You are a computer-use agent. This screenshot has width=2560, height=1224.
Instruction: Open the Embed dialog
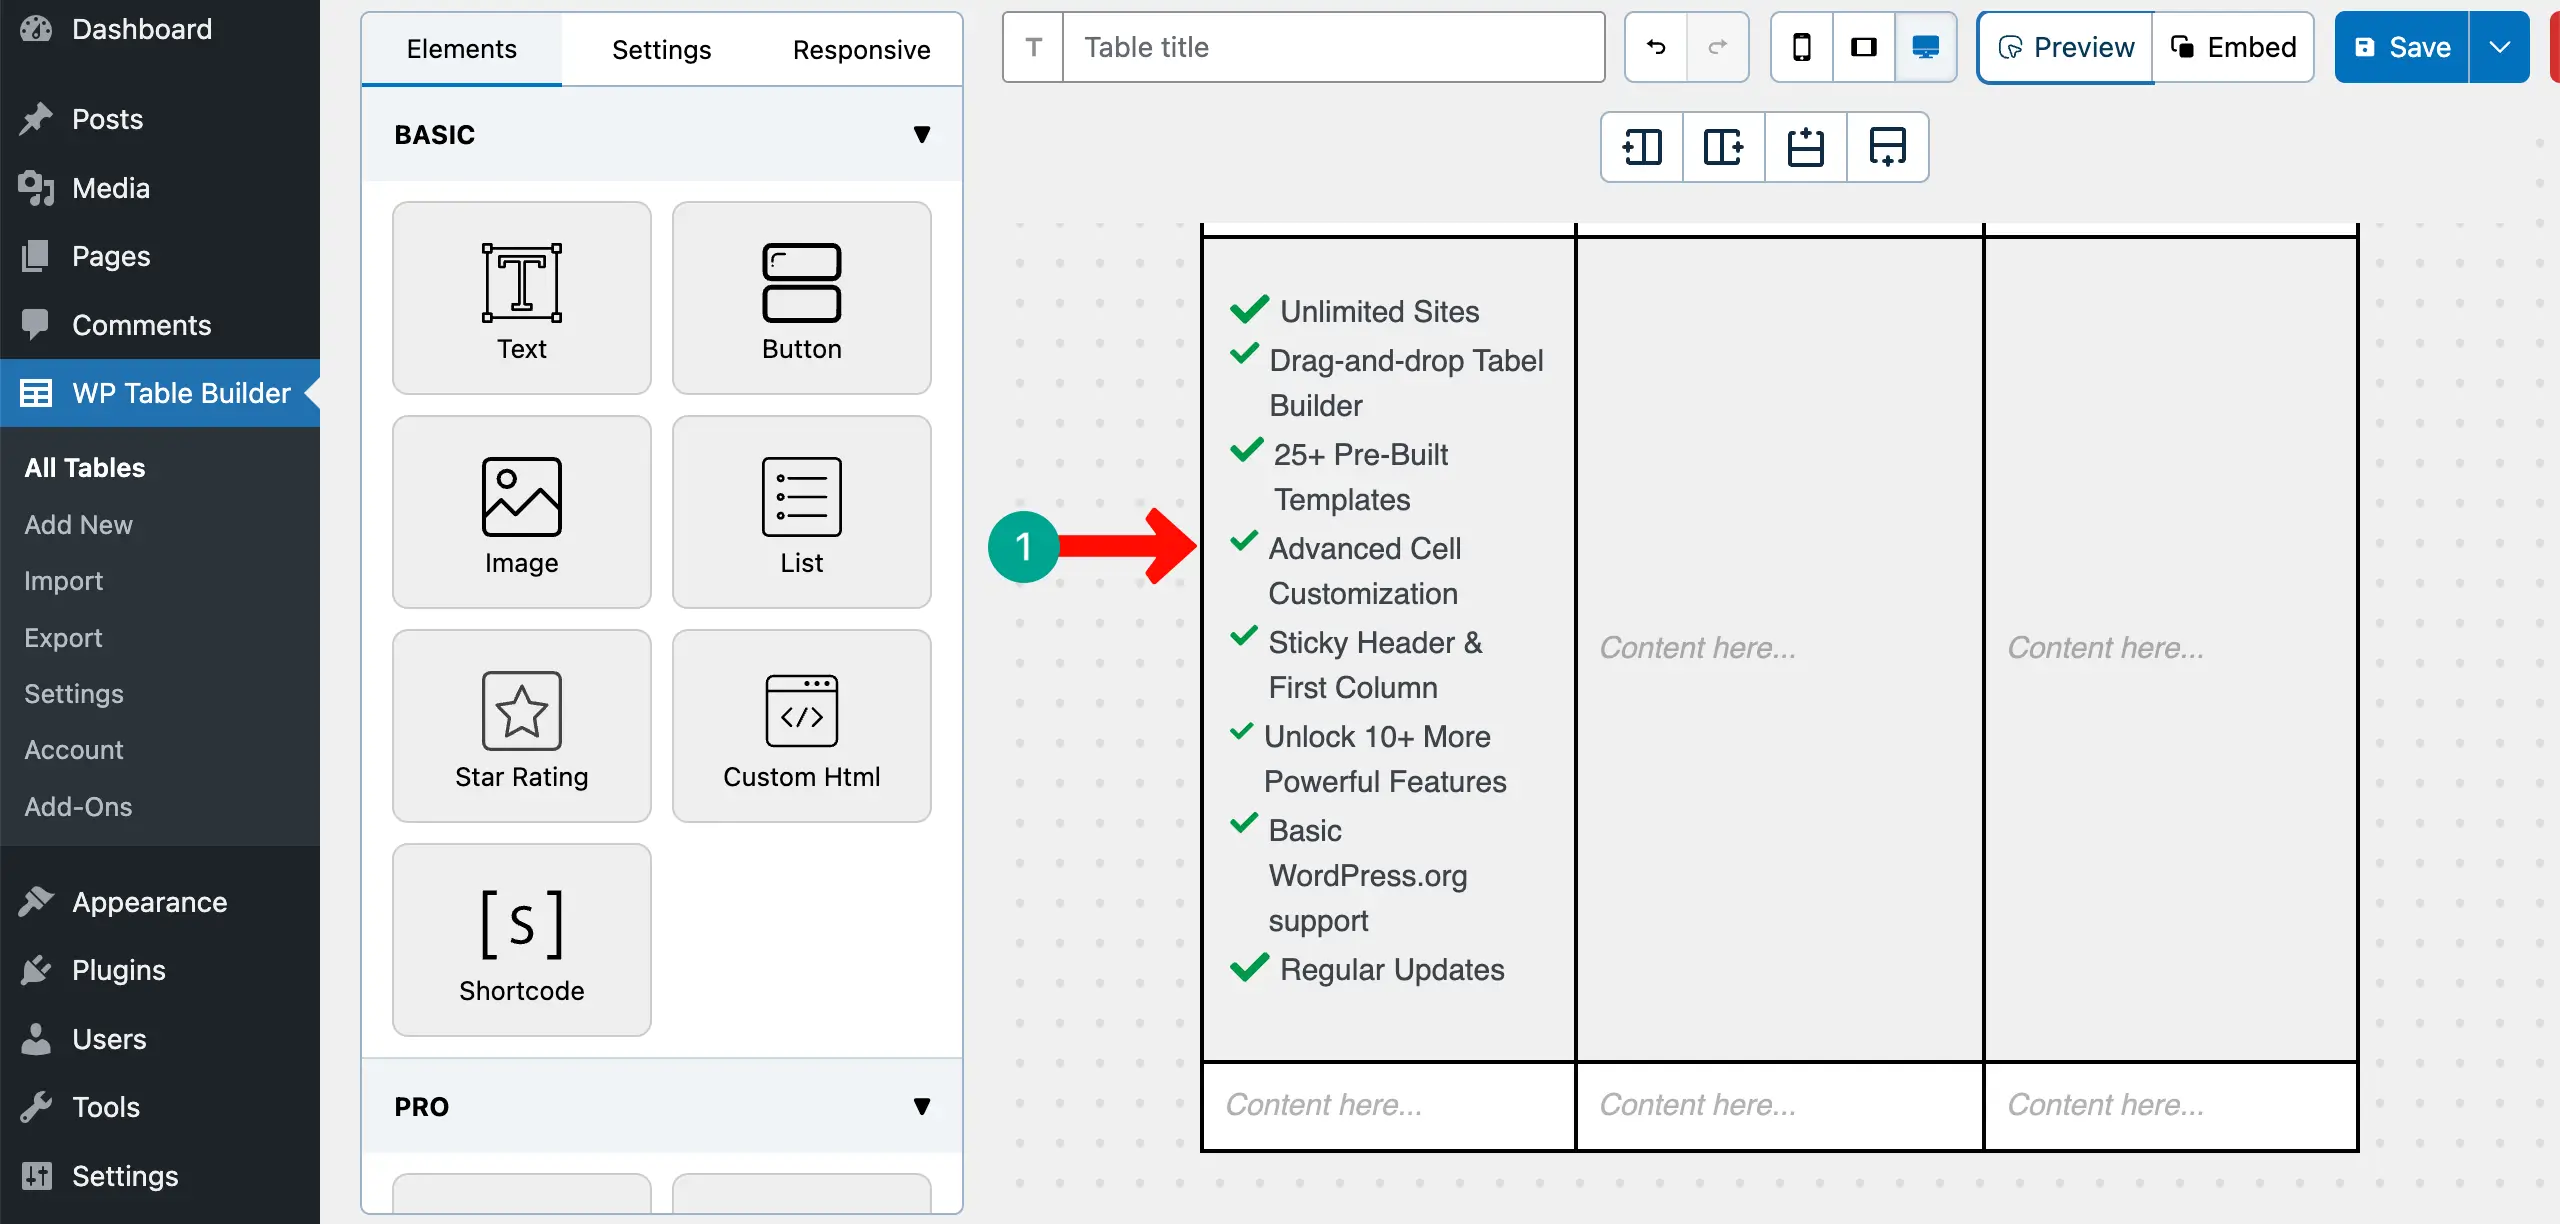[x=2234, y=46]
